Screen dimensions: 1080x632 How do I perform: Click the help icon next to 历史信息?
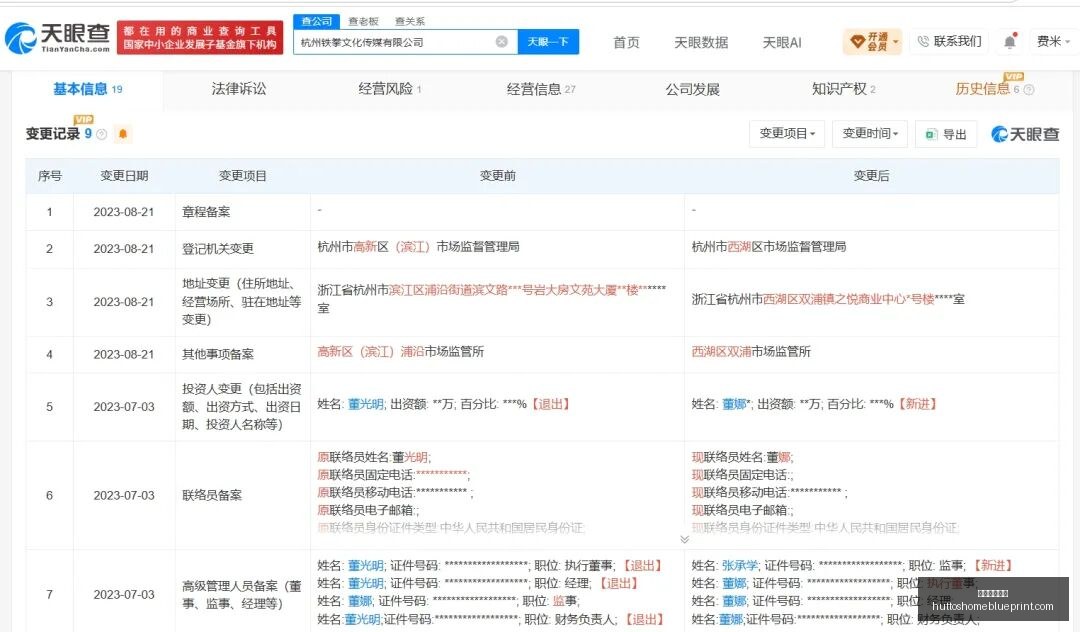[x=1029, y=89]
